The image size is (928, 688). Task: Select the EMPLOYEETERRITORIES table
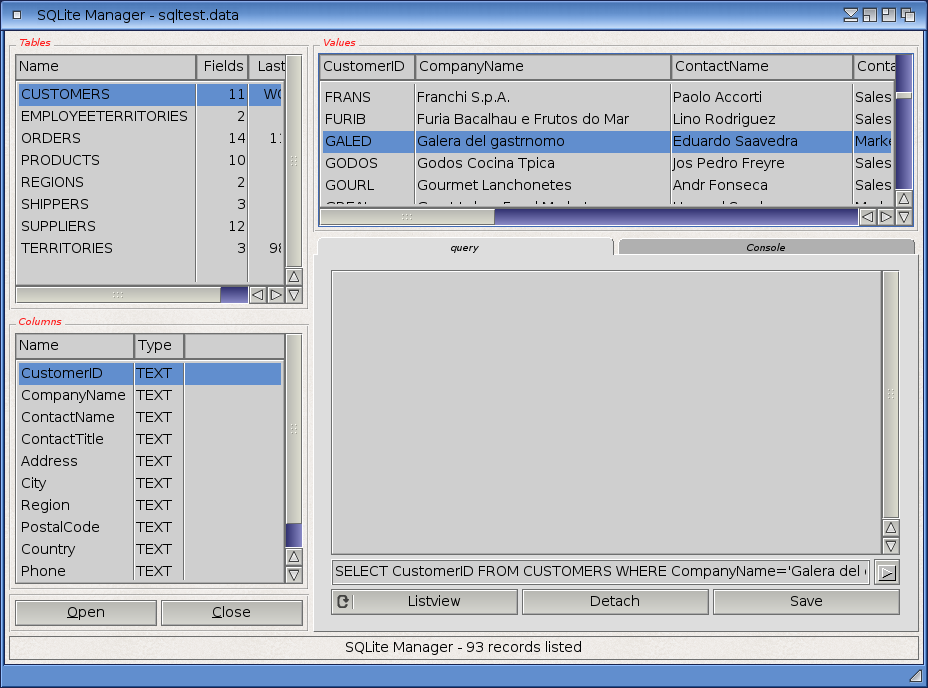[149, 117]
